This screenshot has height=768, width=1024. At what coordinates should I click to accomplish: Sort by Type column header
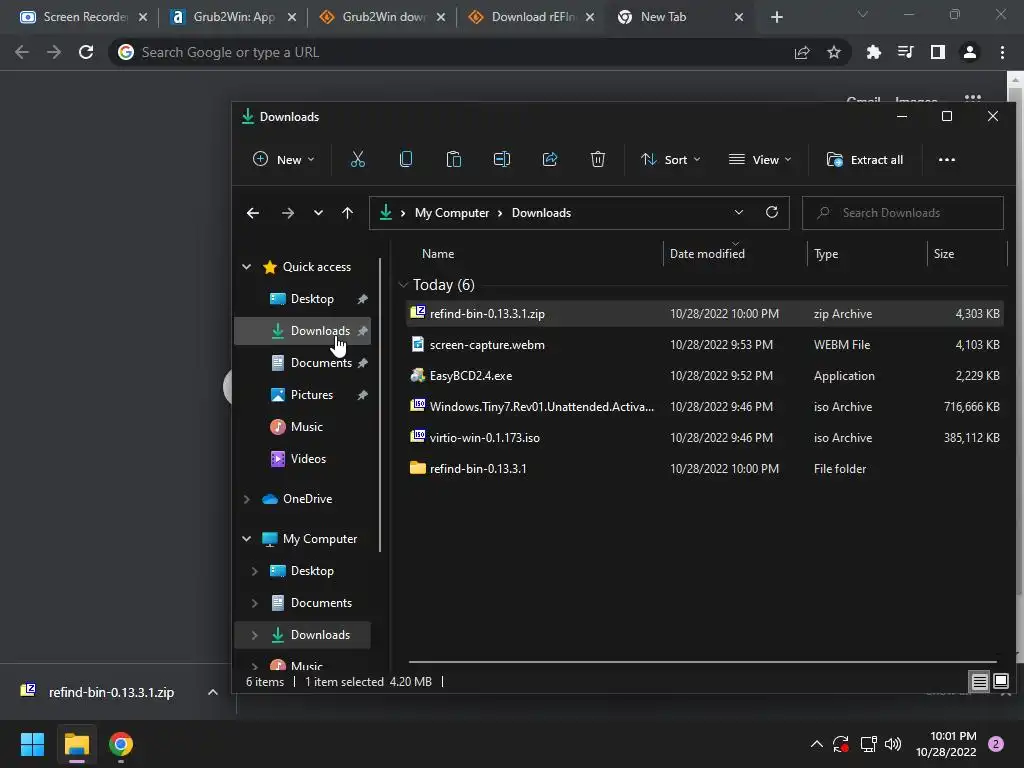pos(826,254)
